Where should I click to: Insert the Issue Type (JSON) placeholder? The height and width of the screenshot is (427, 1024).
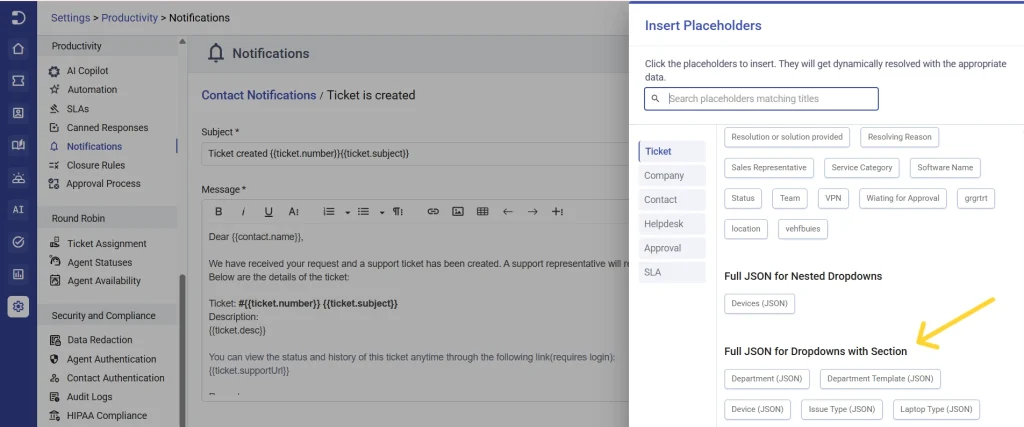(841, 409)
